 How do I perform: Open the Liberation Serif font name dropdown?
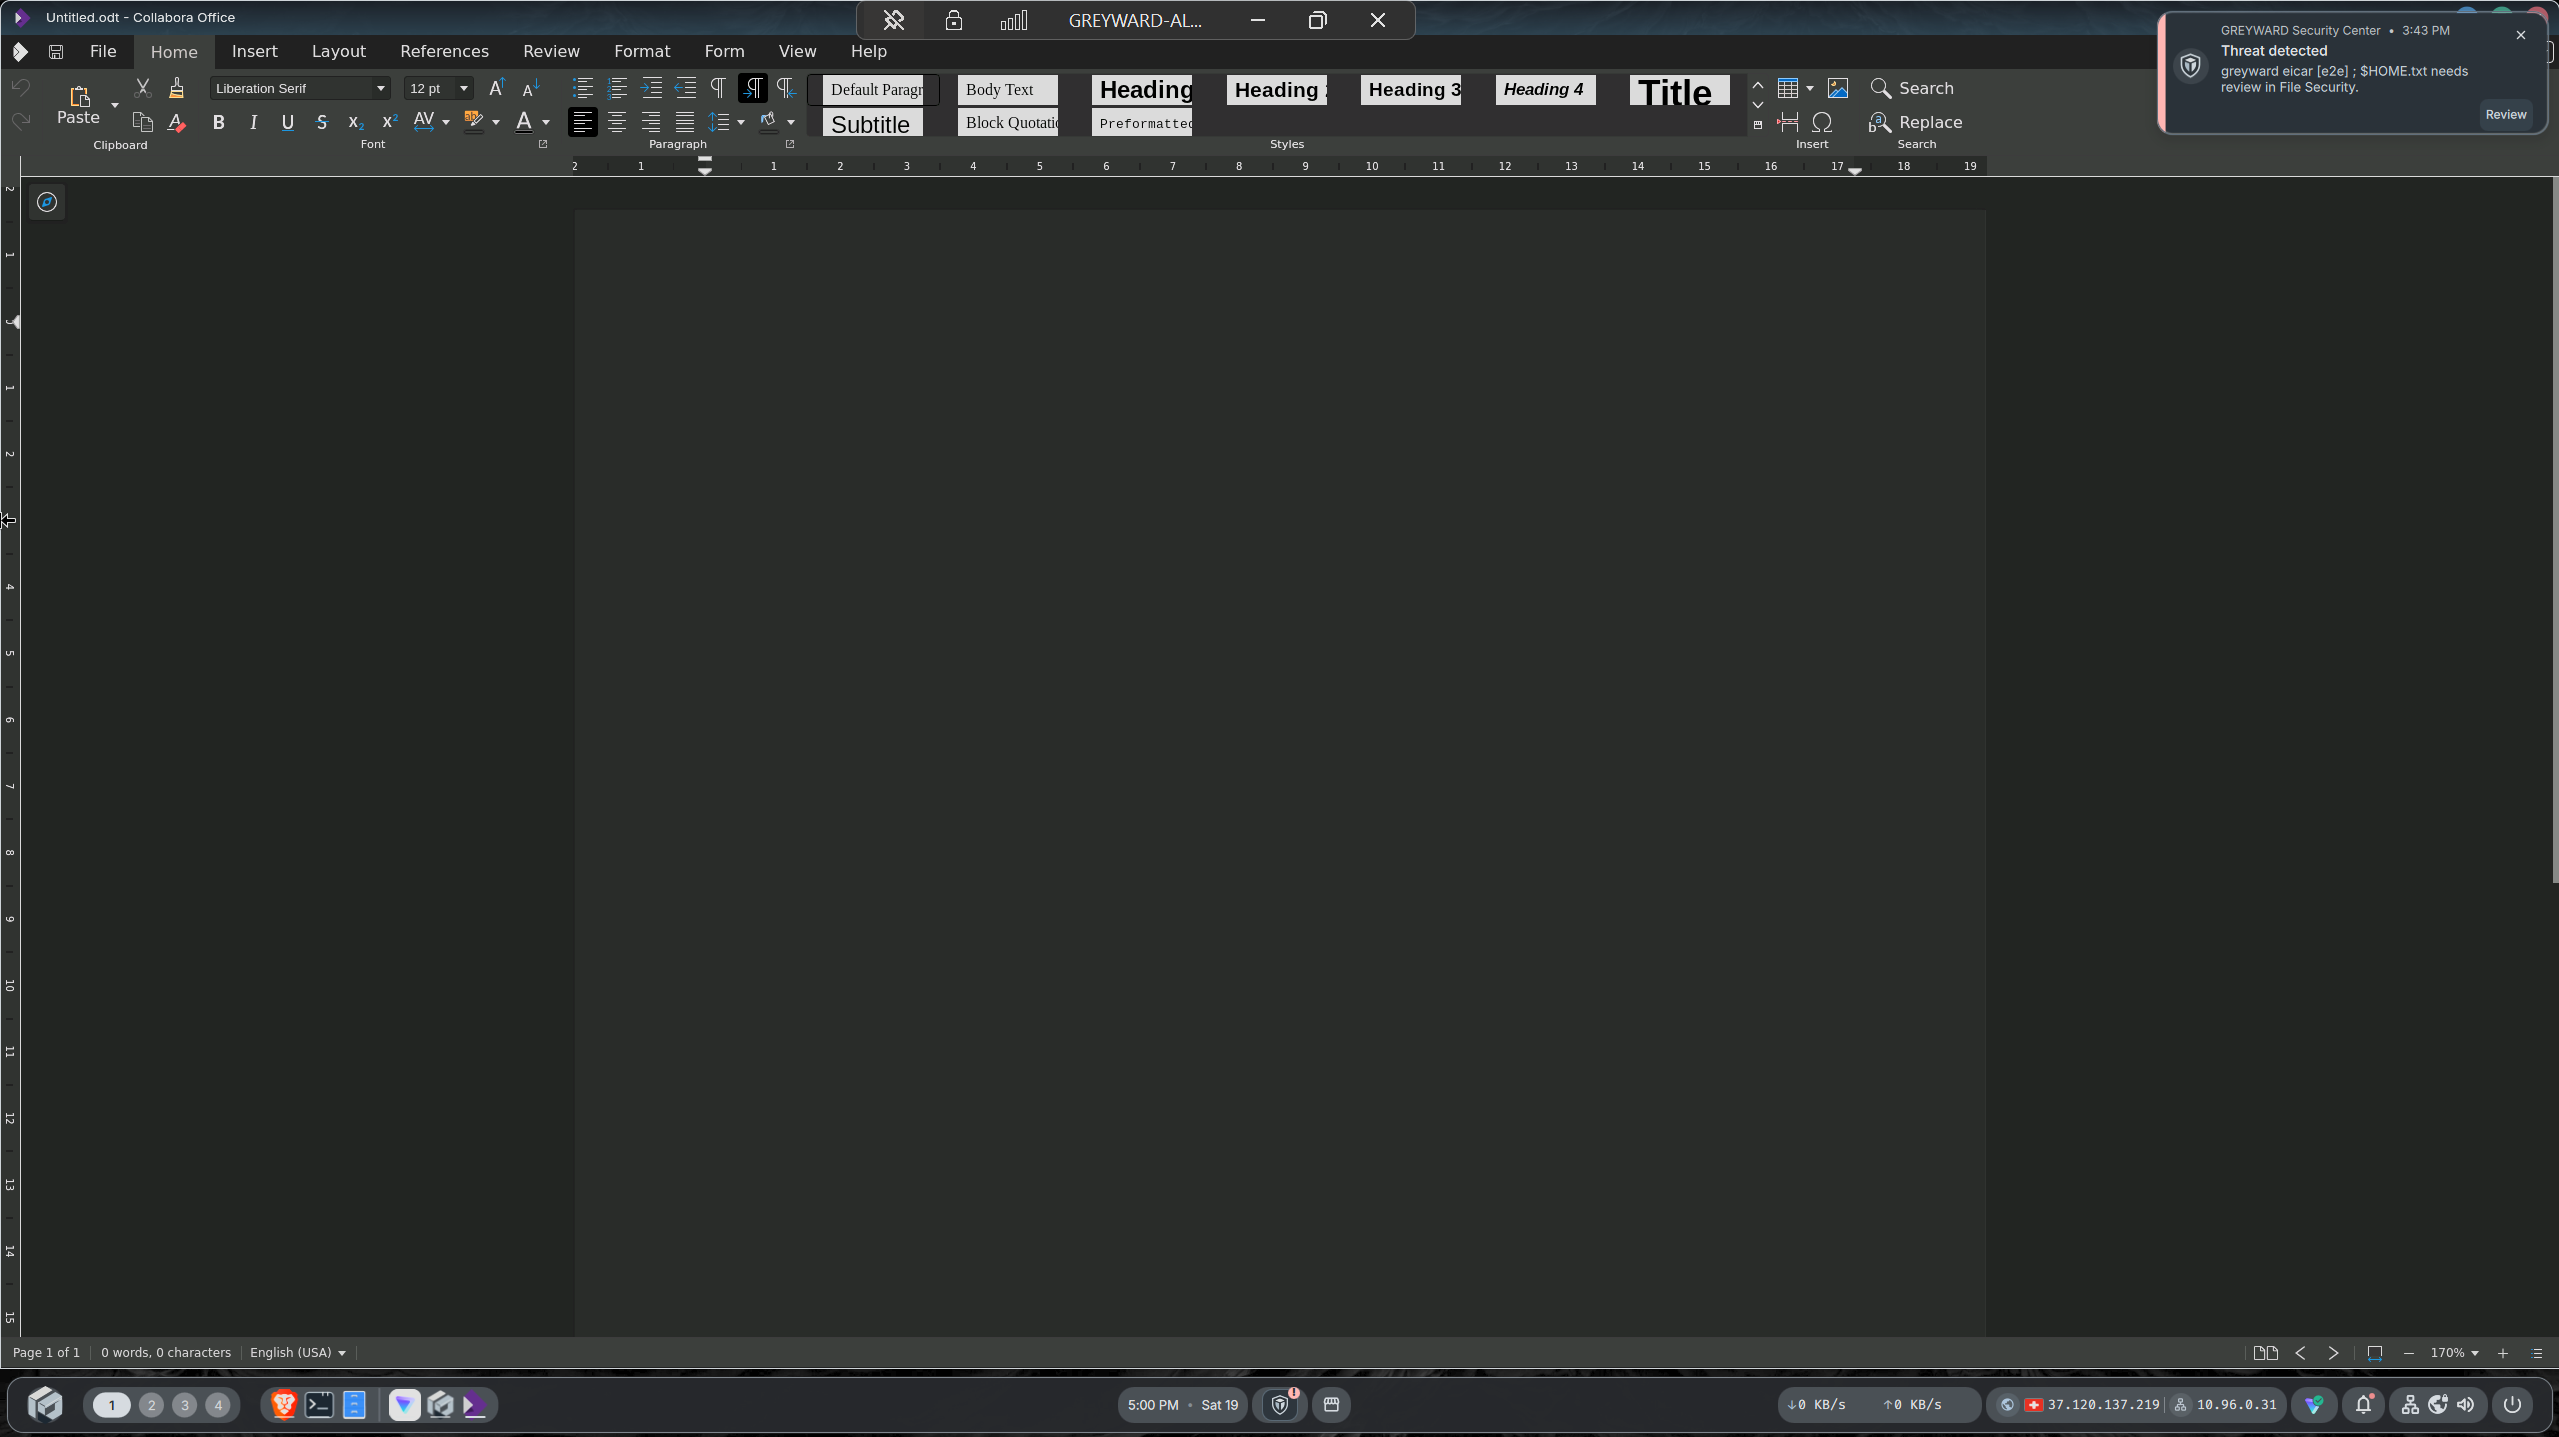point(380,88)
